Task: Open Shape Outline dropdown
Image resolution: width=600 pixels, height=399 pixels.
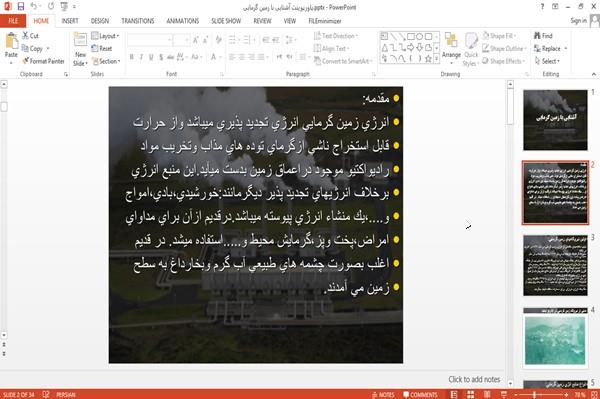Action: point(504,49)
